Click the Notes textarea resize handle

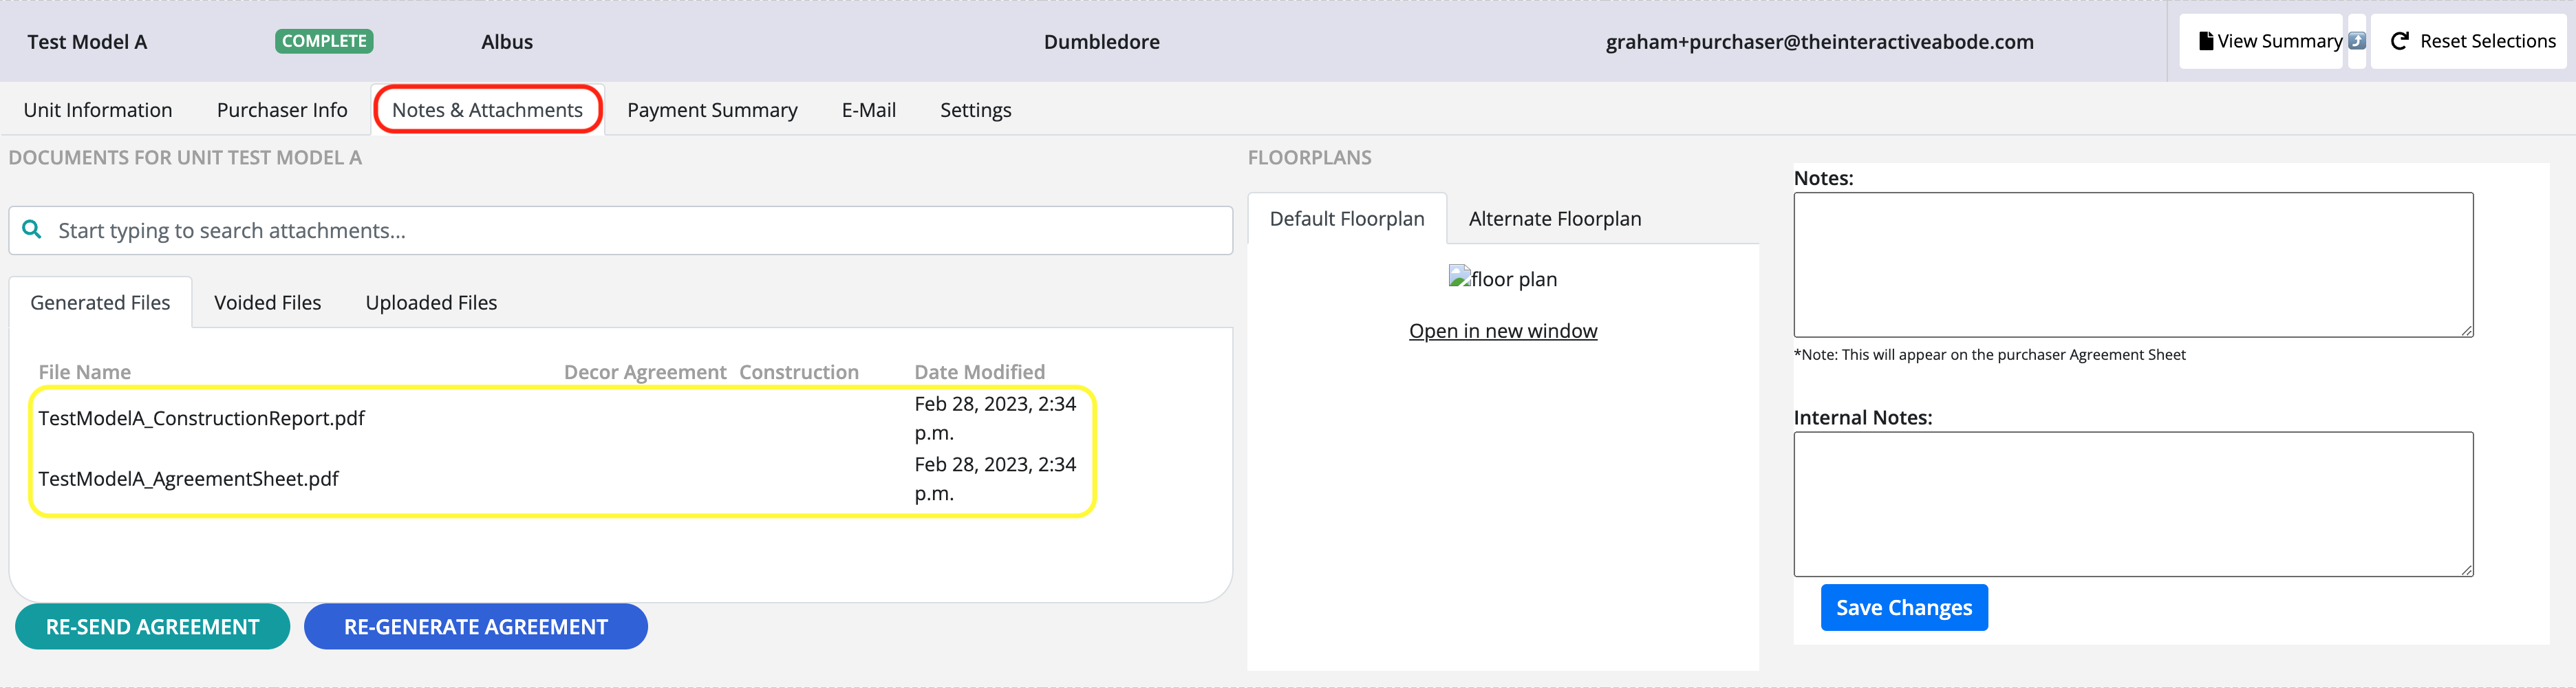pos(2466,330)
